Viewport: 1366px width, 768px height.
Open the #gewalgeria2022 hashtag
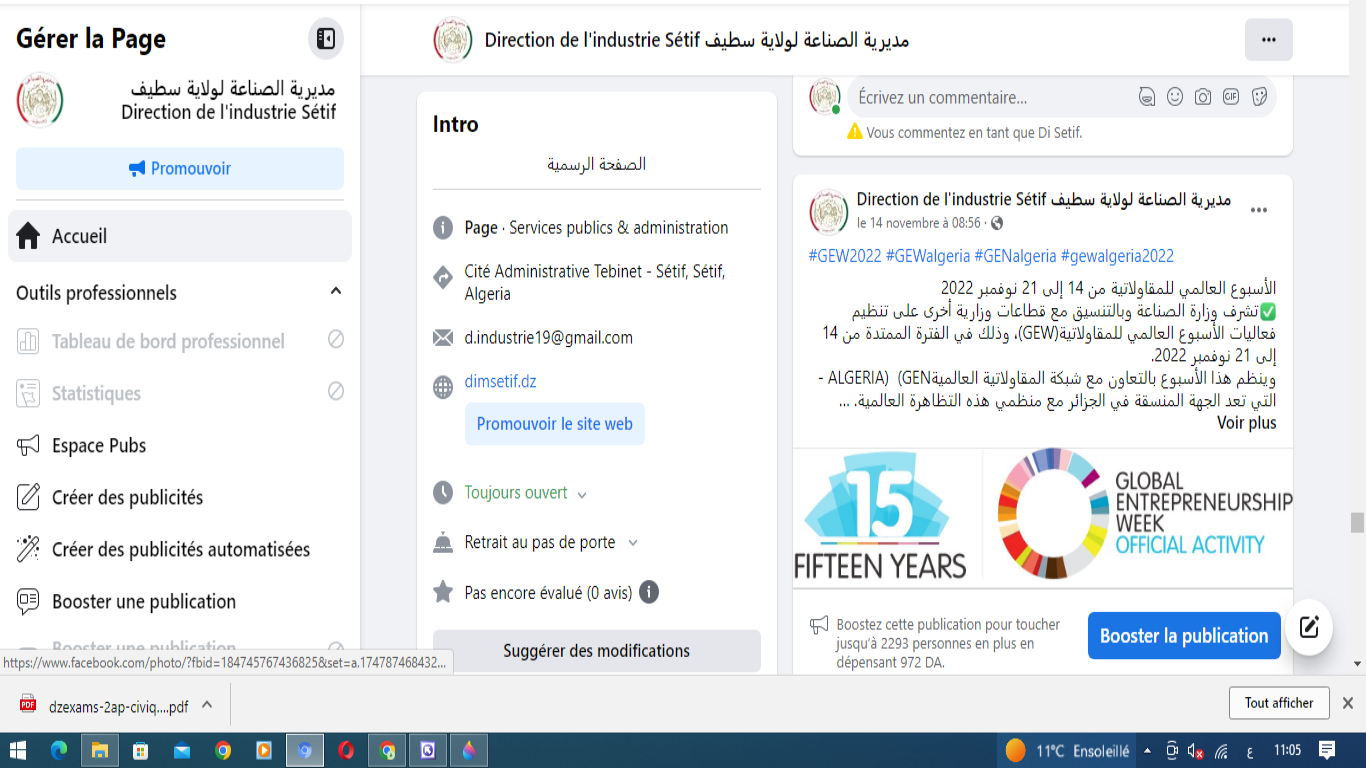1118,256
